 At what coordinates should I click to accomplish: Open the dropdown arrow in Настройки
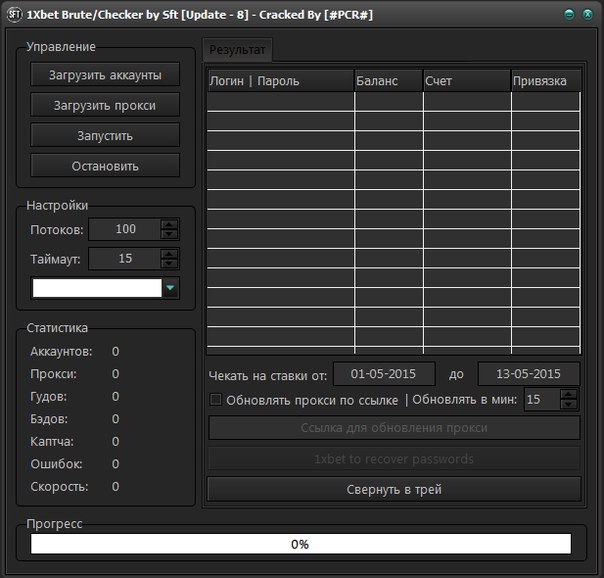click(170, 288)
